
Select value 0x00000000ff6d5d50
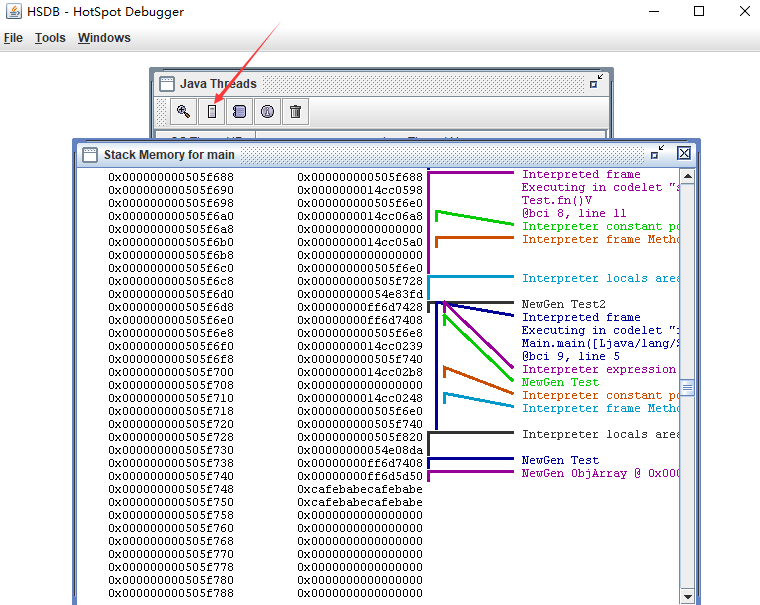coord(360,476)
